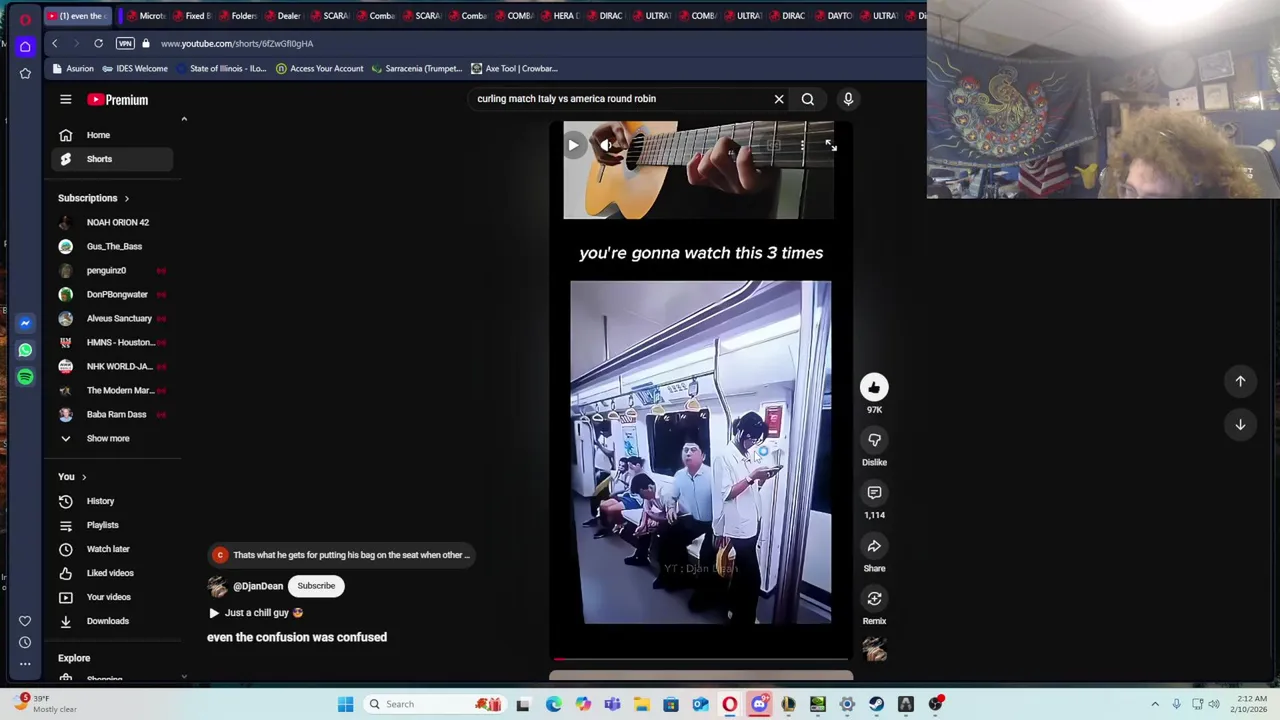Share this Short via the Share arrow
Viewport: 1280px width, 720px height.
[x=874, y=546]
